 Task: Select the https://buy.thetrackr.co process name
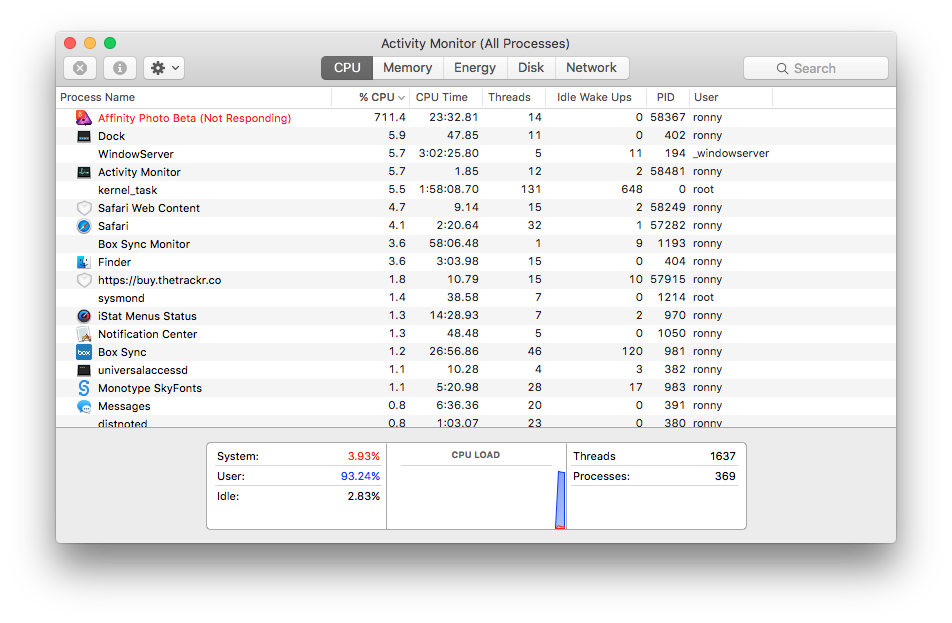pos(159,280)
